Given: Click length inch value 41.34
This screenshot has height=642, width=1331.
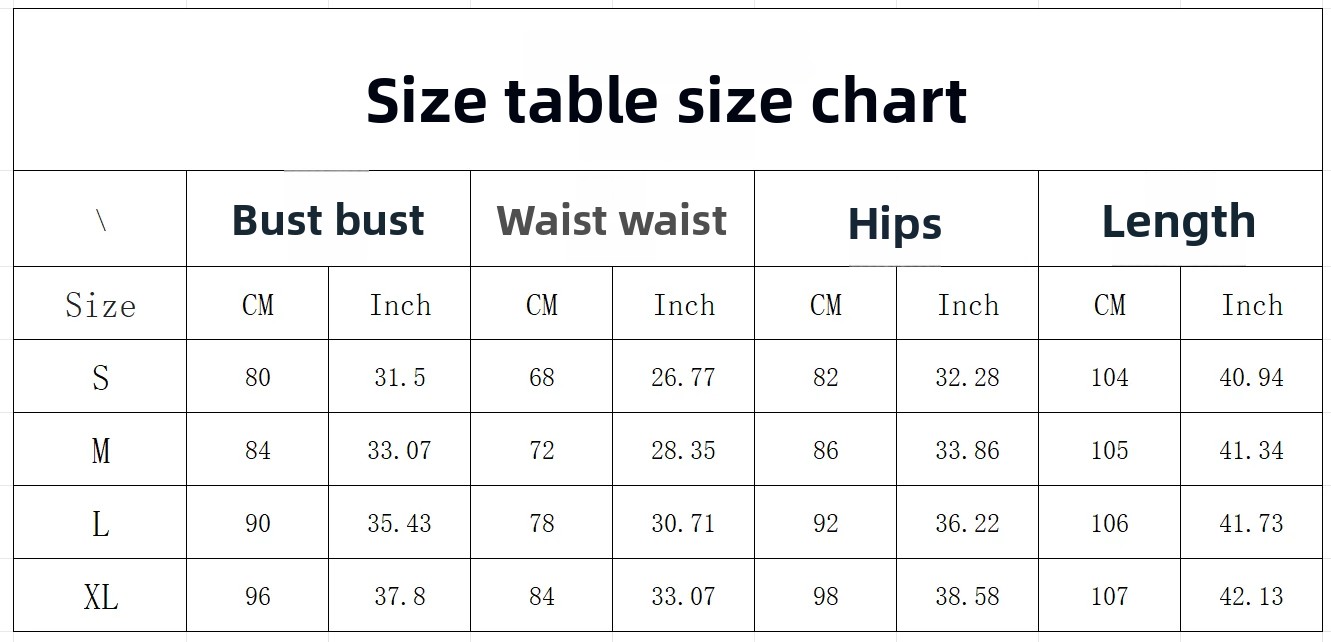Looking at the screenshot, I should [x=1252, y=450].
